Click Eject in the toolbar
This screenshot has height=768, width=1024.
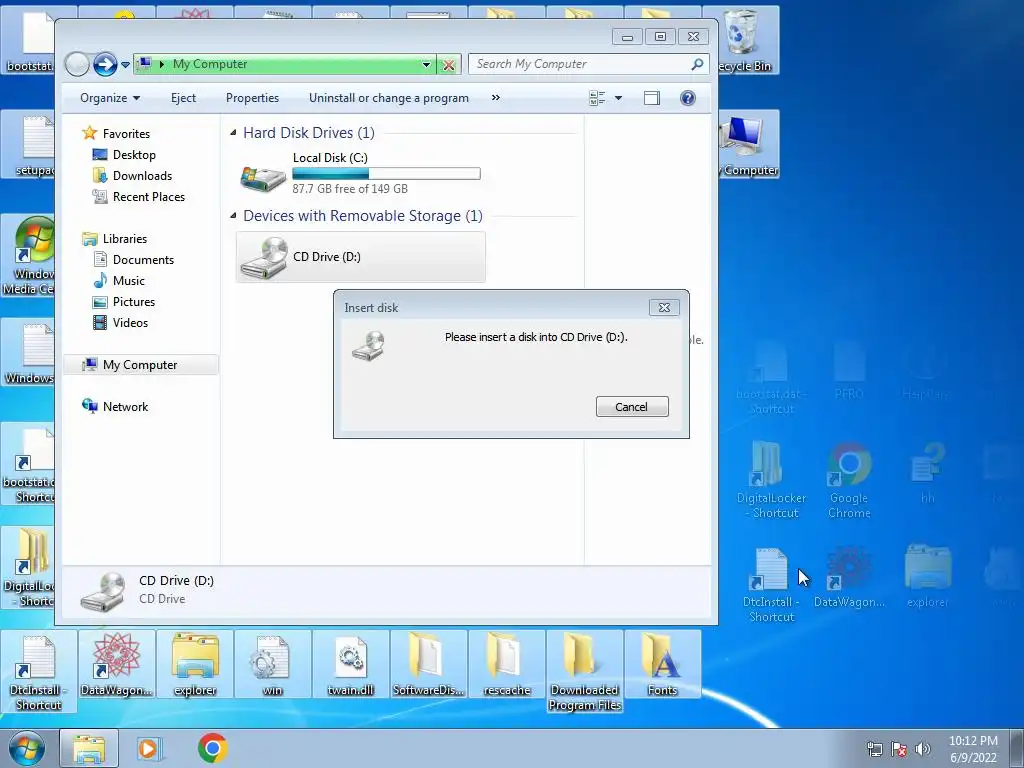[183, 98]
